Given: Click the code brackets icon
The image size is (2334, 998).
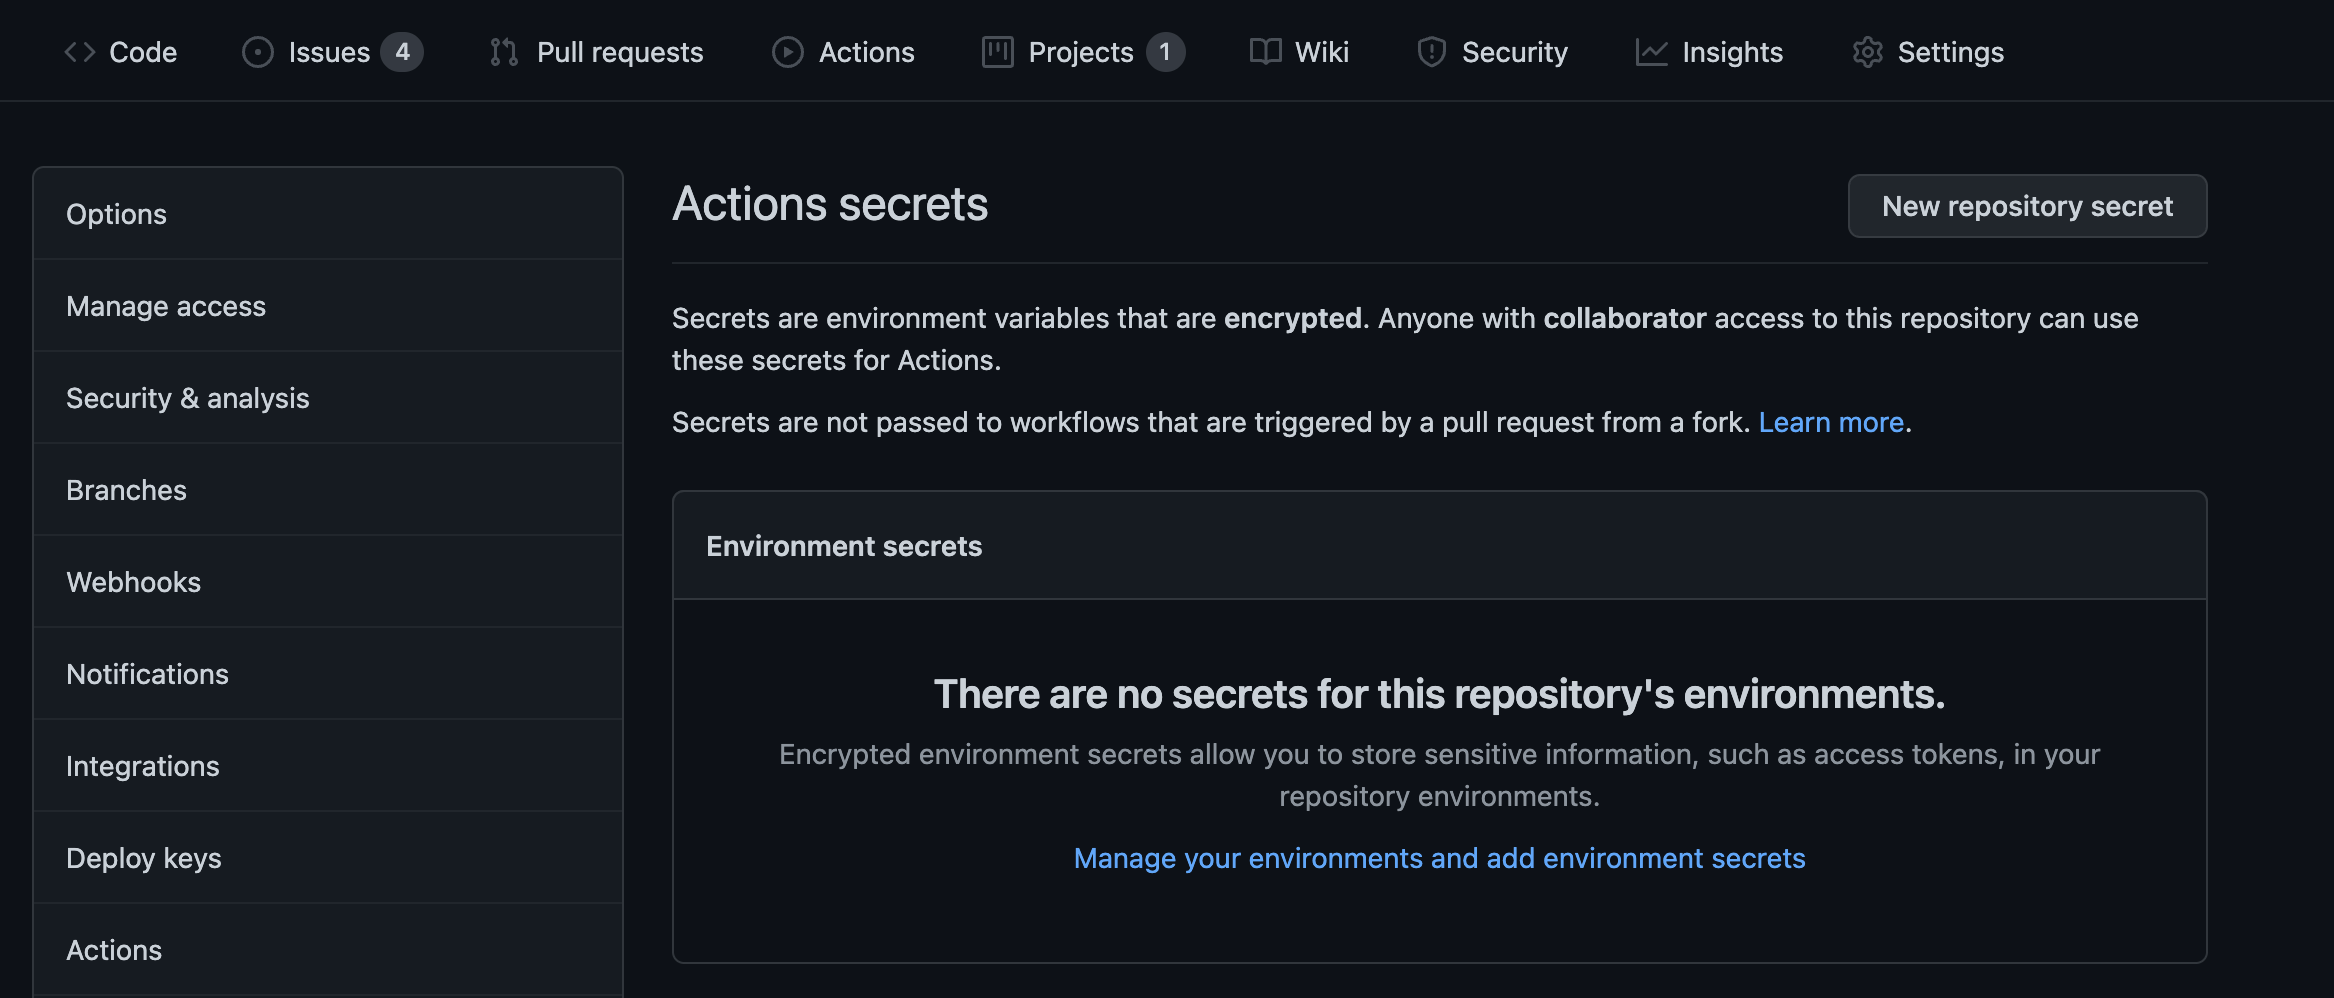Looking at the screenshot, I should (x=80, y=51).
